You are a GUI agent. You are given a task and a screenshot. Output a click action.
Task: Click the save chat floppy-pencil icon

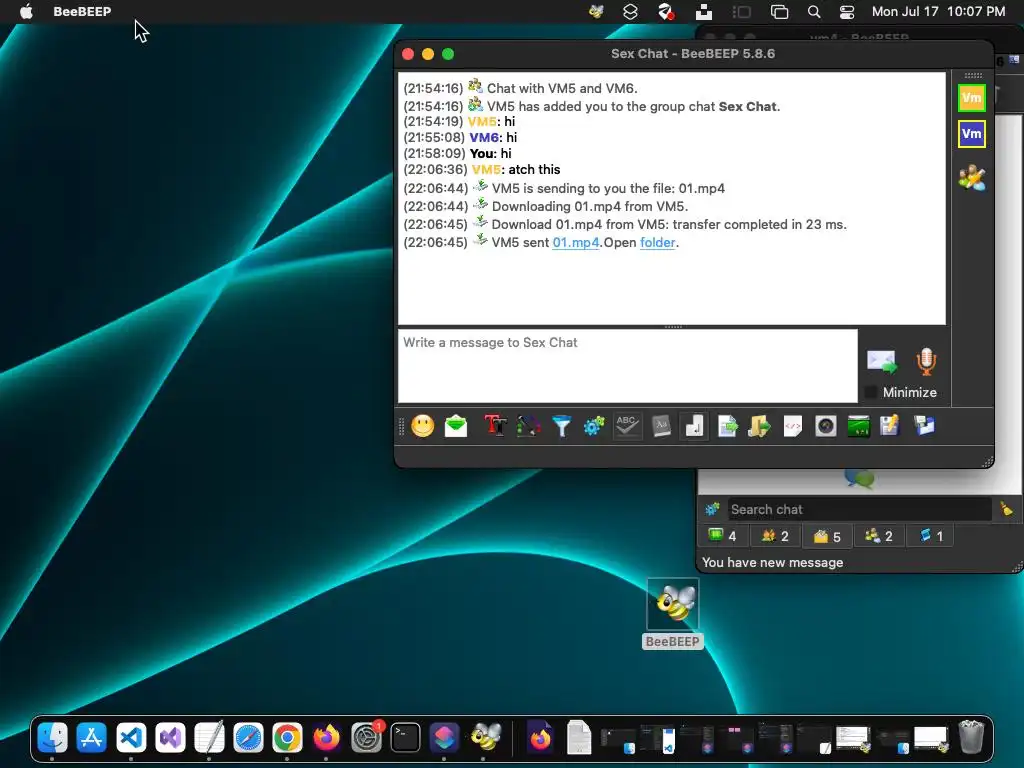(890, 426)
